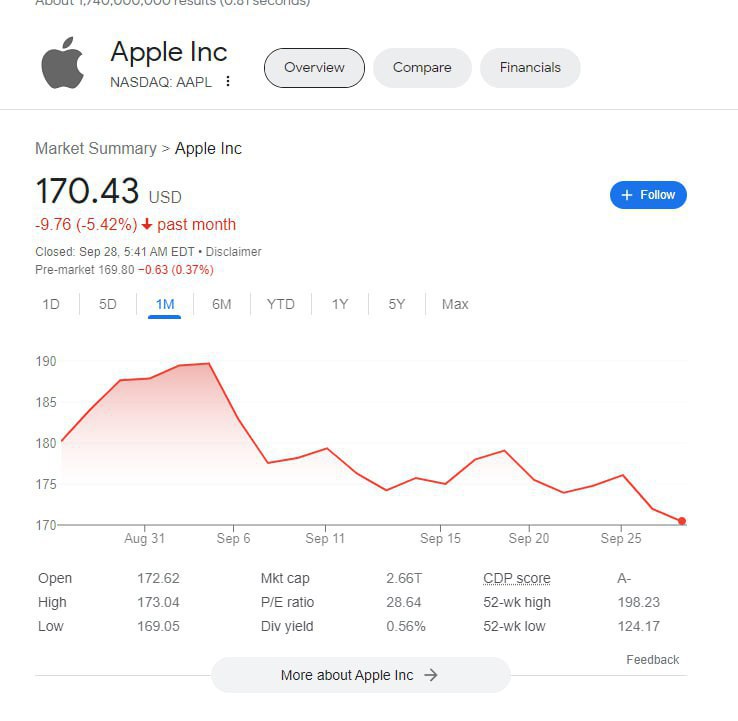Open the Disclaimer link

[234, 252]
